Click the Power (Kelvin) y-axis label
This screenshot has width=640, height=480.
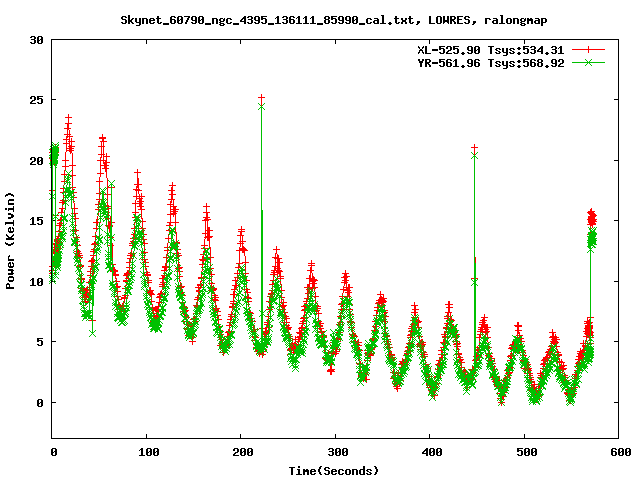(10, 241)
